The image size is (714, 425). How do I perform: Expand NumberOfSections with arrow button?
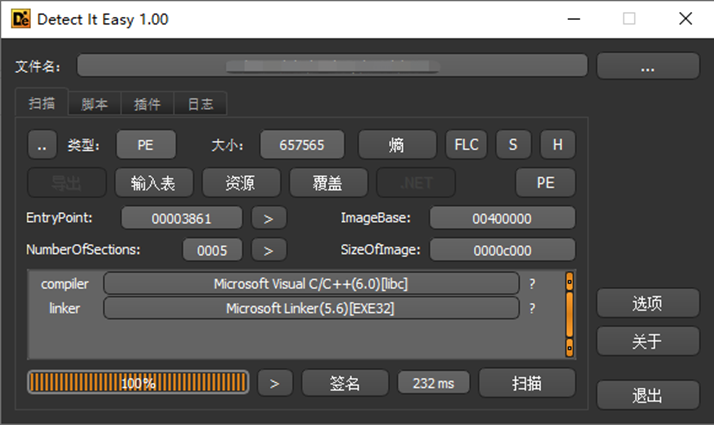269,250
